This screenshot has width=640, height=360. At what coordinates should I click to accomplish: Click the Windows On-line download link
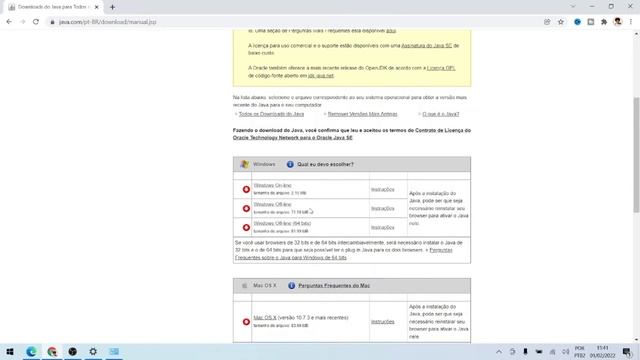pos(272,185)
